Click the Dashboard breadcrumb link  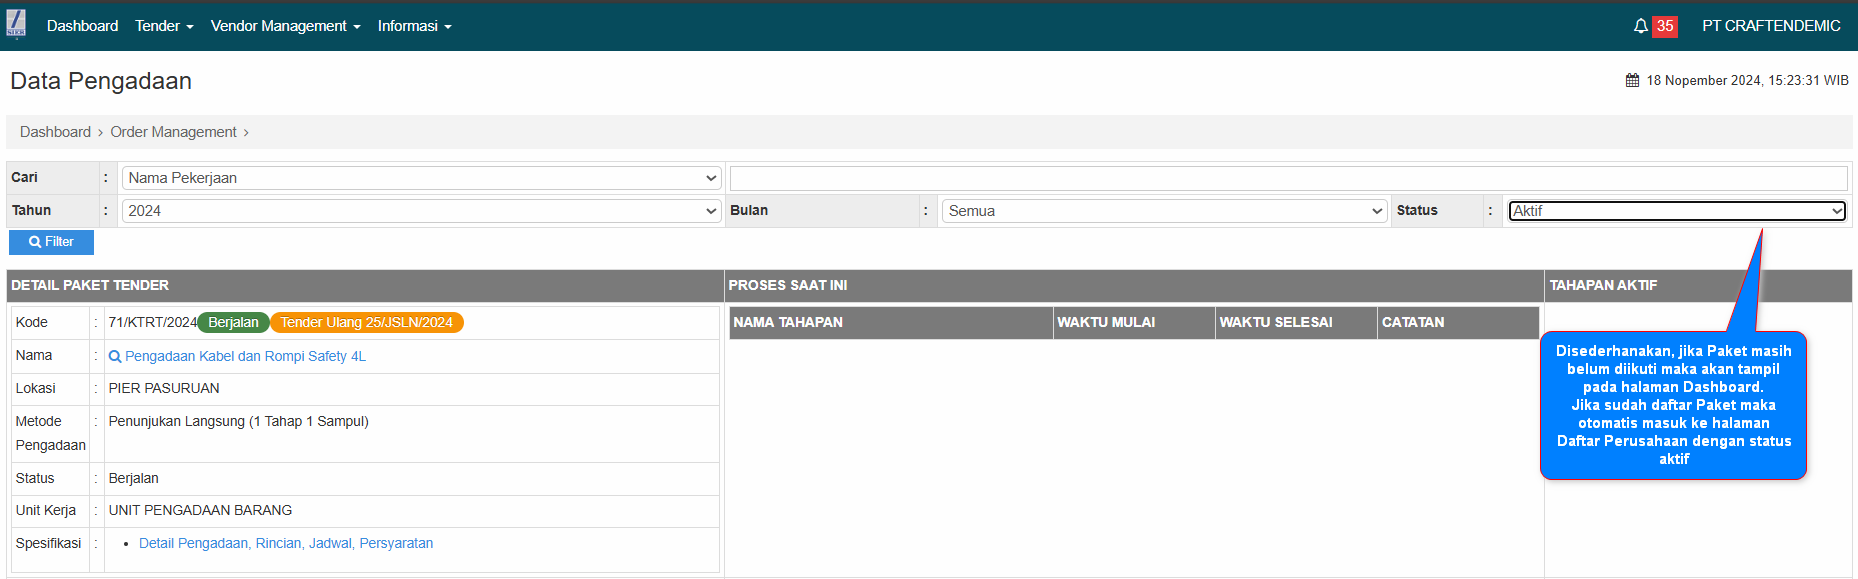pyautogui.click(x=55, y=132)
